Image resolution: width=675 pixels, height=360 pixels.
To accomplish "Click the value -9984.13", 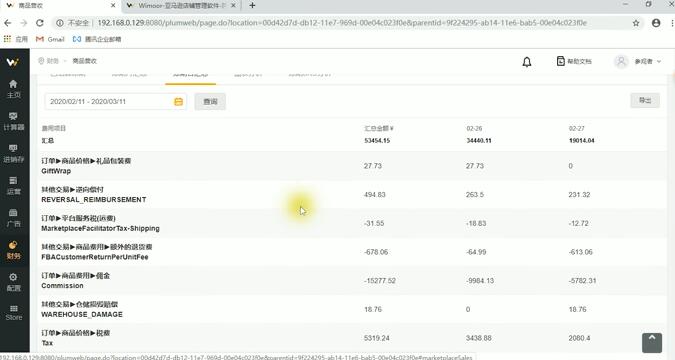I will coord(480,281).
